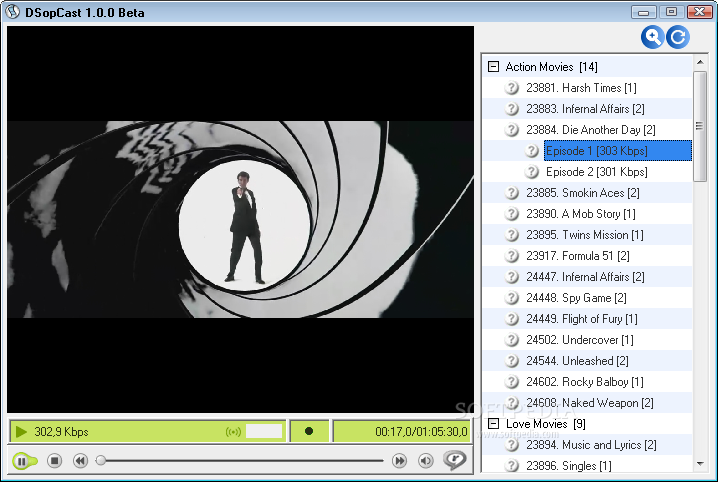Click the status icon beside Formula 51
This screenshot has height=482, width=718.
point(511,256)
